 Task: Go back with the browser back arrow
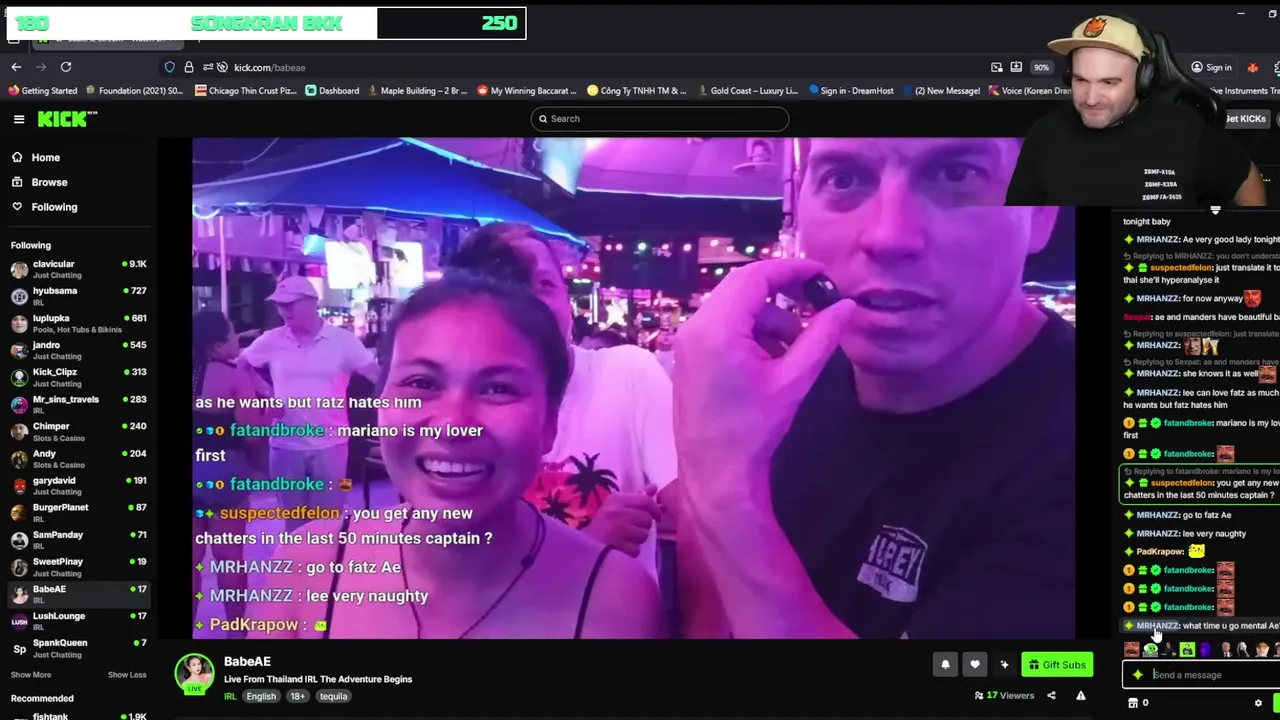[16, 67]
